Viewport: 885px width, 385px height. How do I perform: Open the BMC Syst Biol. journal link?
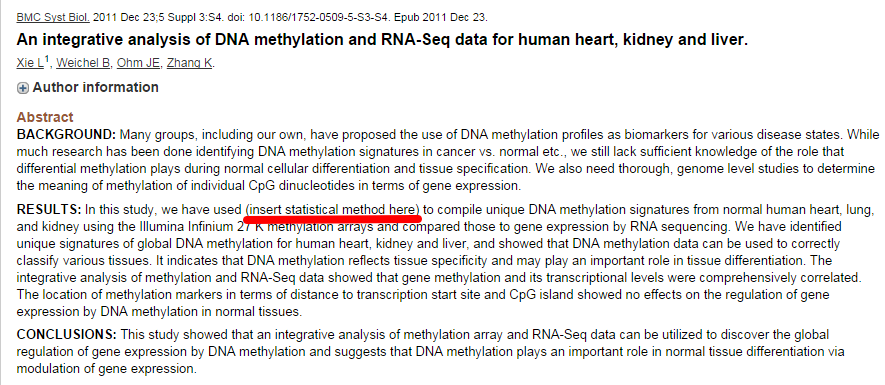[53, 17]
